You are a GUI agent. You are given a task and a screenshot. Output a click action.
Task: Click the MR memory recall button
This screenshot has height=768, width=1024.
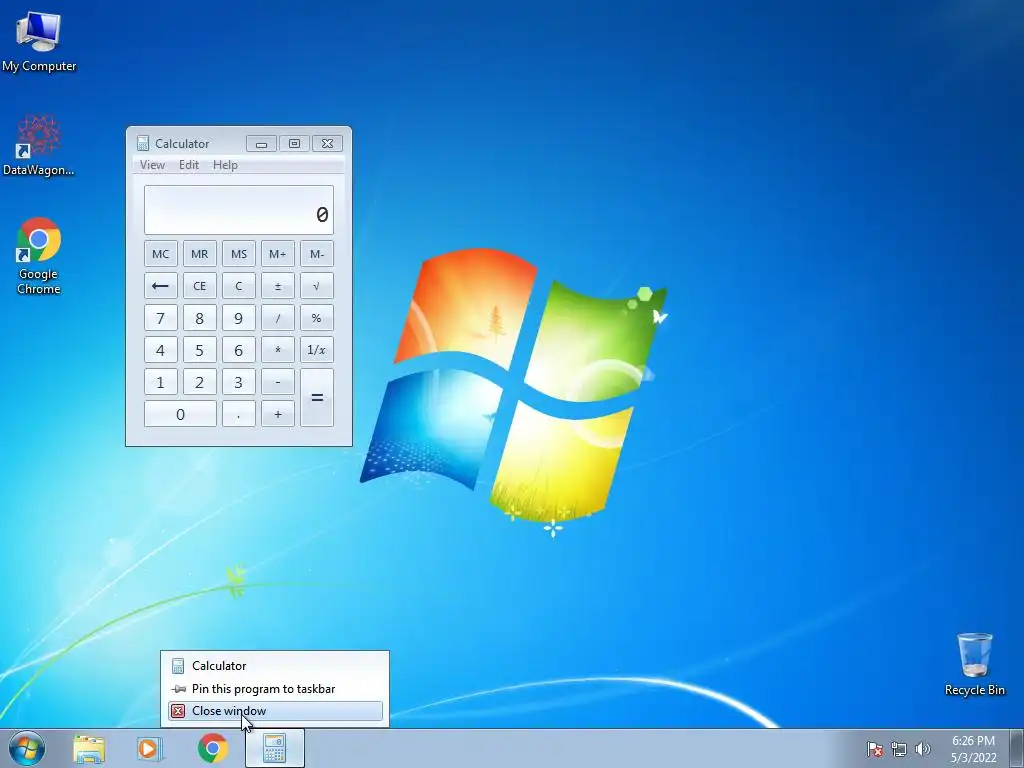[x=200, y=254]
